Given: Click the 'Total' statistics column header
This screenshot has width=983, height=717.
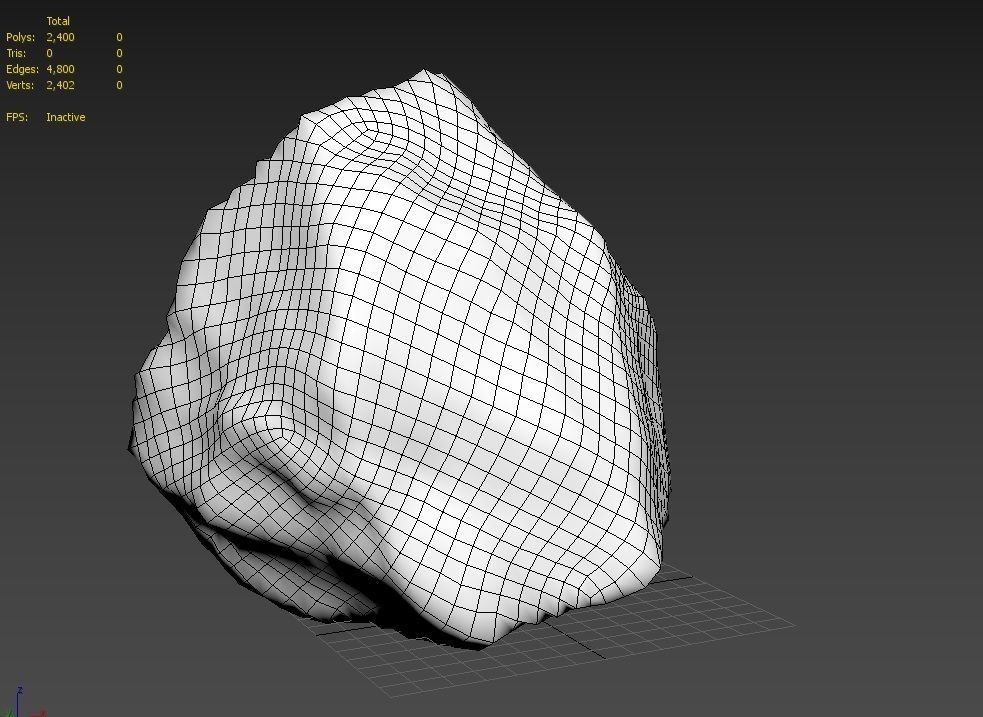Looking at the screenshot, I should point(58,21).
